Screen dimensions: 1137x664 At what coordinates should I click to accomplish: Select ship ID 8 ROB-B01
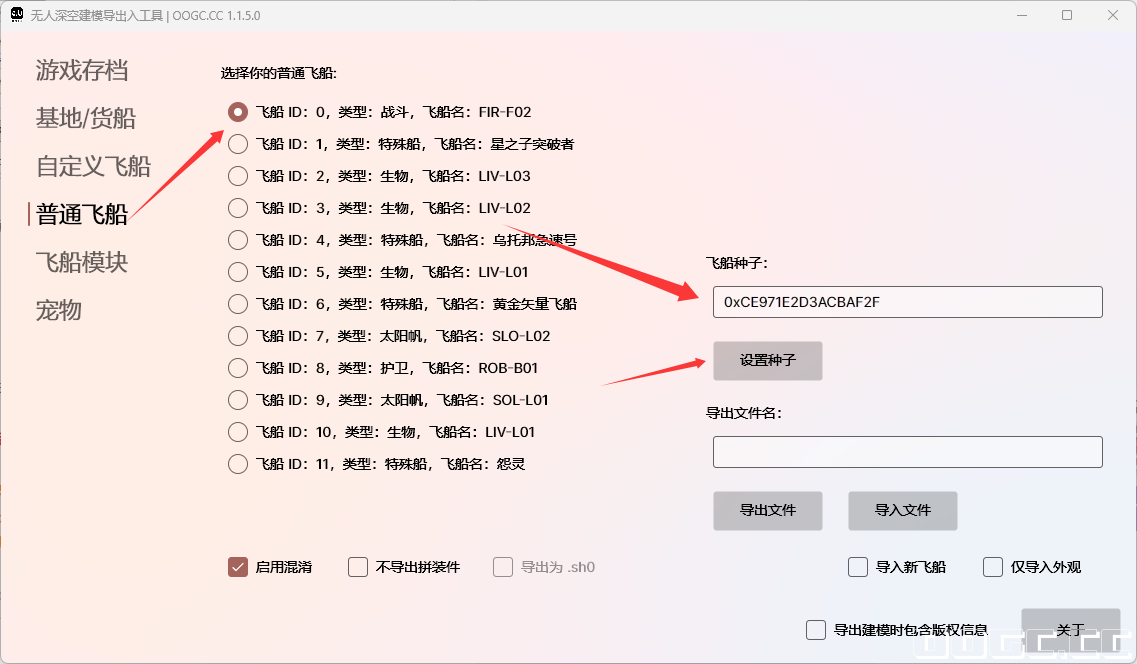(237, 367)
